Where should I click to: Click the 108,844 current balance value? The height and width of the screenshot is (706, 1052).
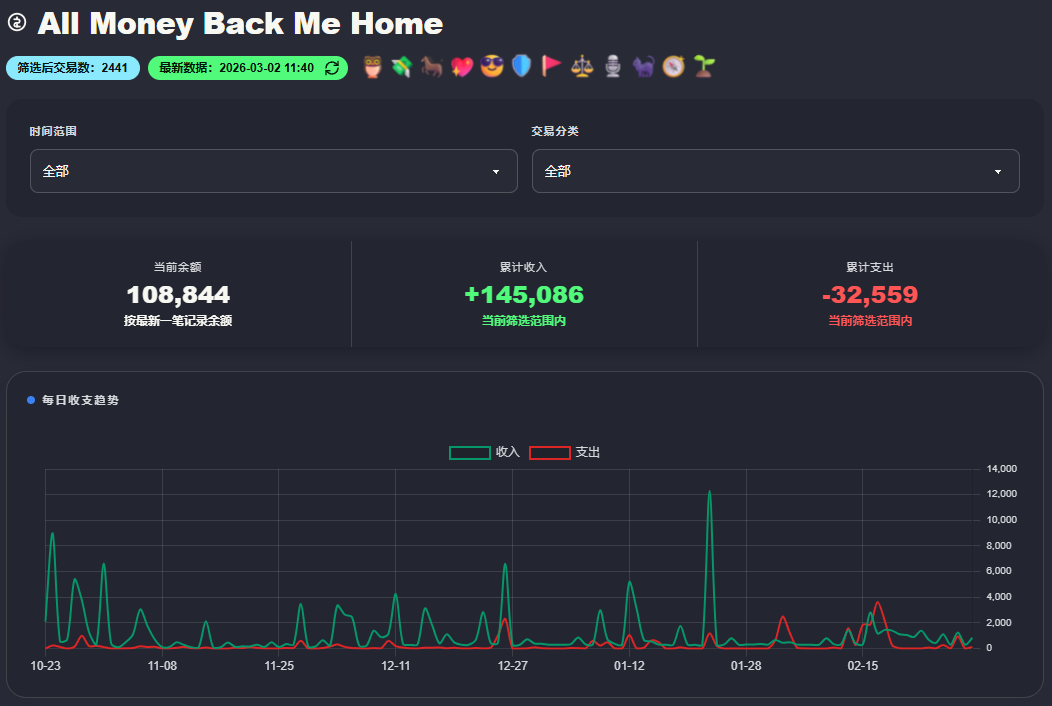pyautogui.click(x=178, y=295)
